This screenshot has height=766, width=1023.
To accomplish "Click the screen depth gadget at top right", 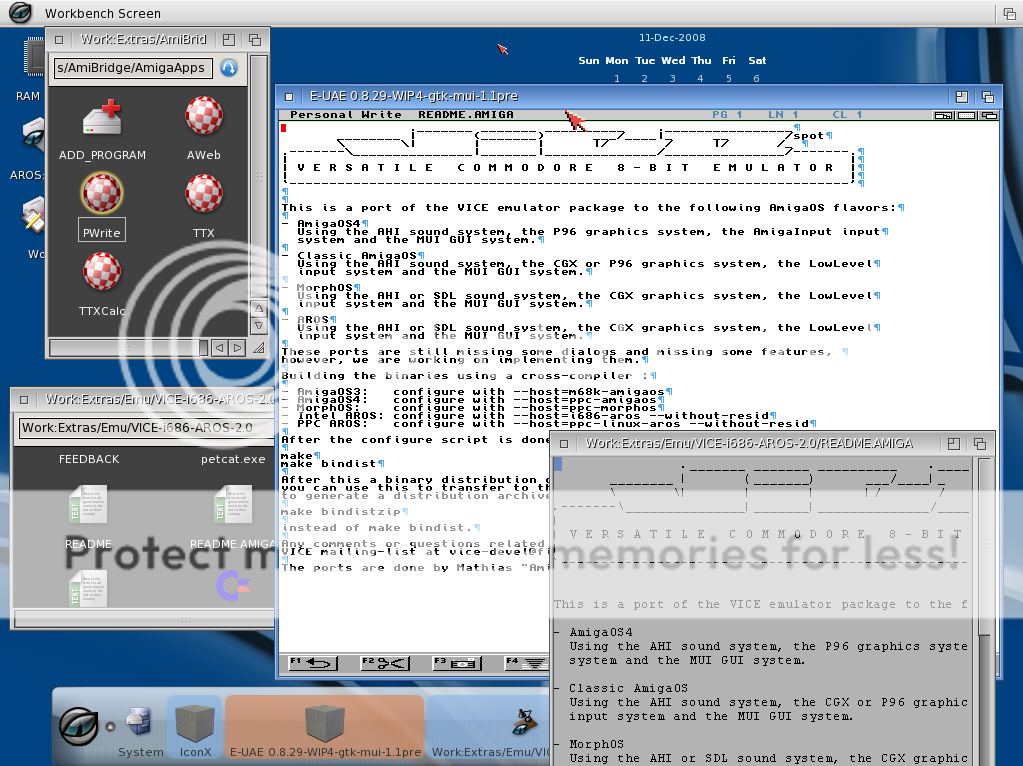I will (1009, 13).
